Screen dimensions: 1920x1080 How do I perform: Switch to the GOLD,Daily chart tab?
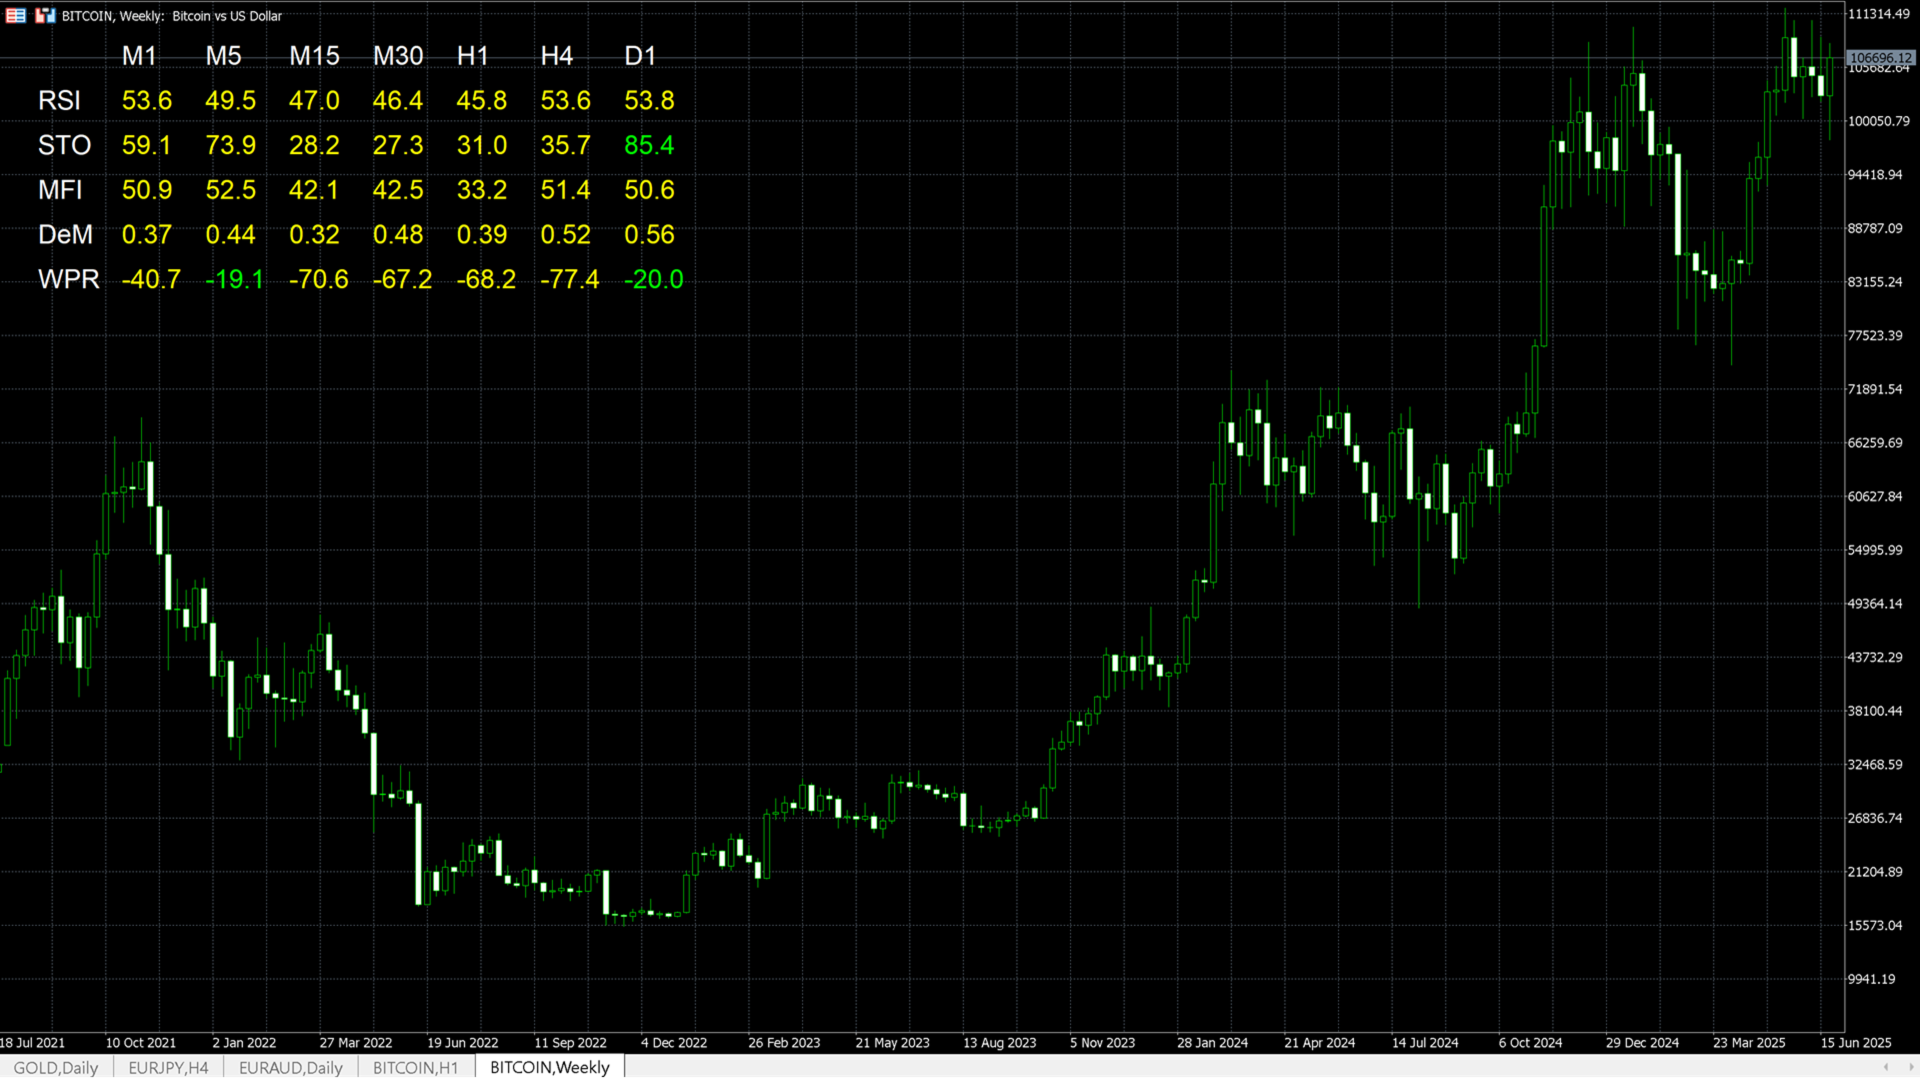point(56,1067)
